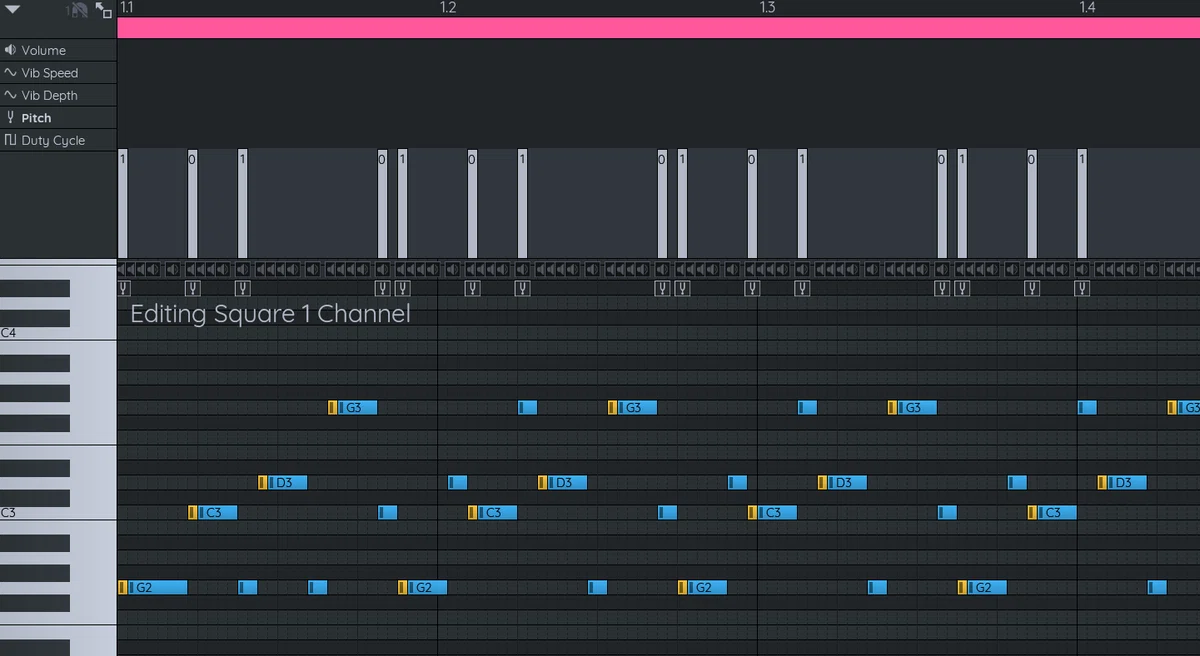Screen dimensions: 1200x656
Task: Maximize the piano roll with the arrows icon
Action: (104, 9)
